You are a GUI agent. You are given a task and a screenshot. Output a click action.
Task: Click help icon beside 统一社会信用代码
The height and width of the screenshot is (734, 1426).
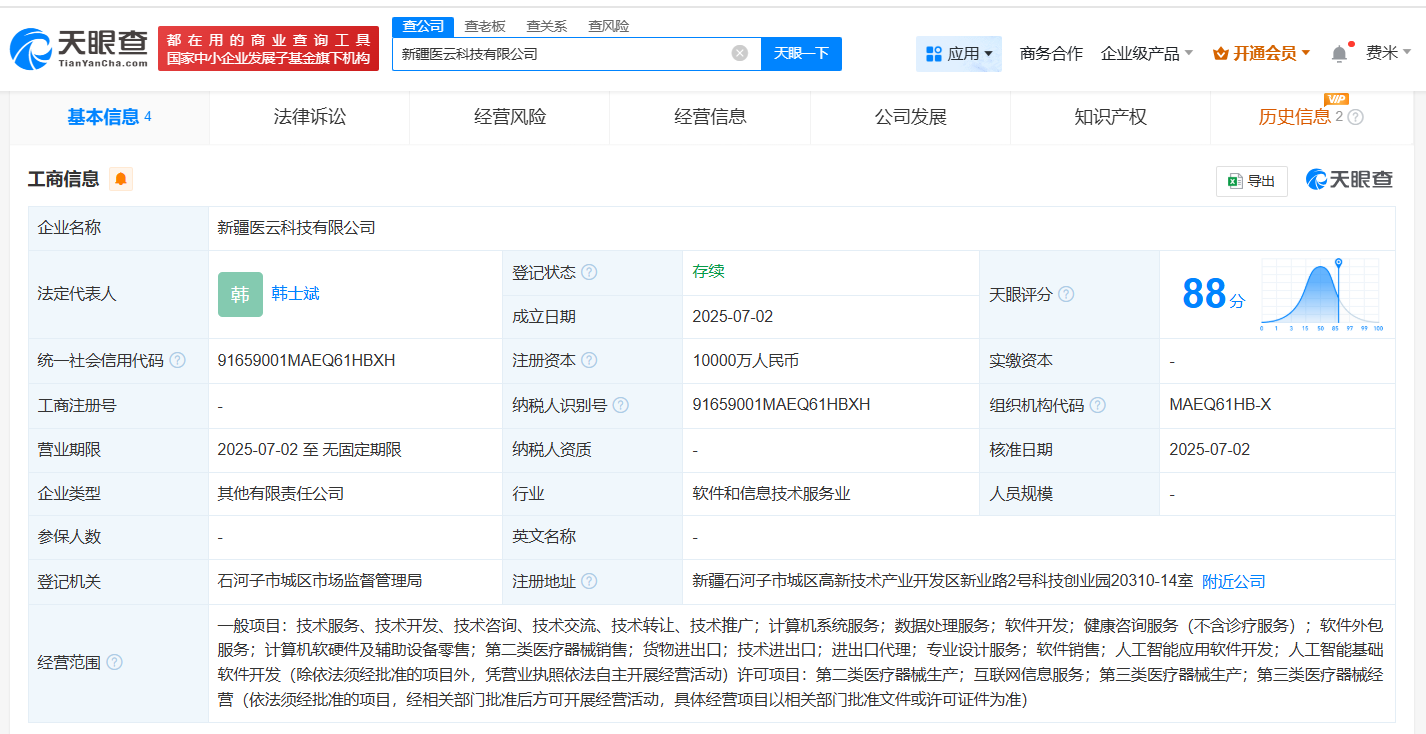tap(177, 361)
